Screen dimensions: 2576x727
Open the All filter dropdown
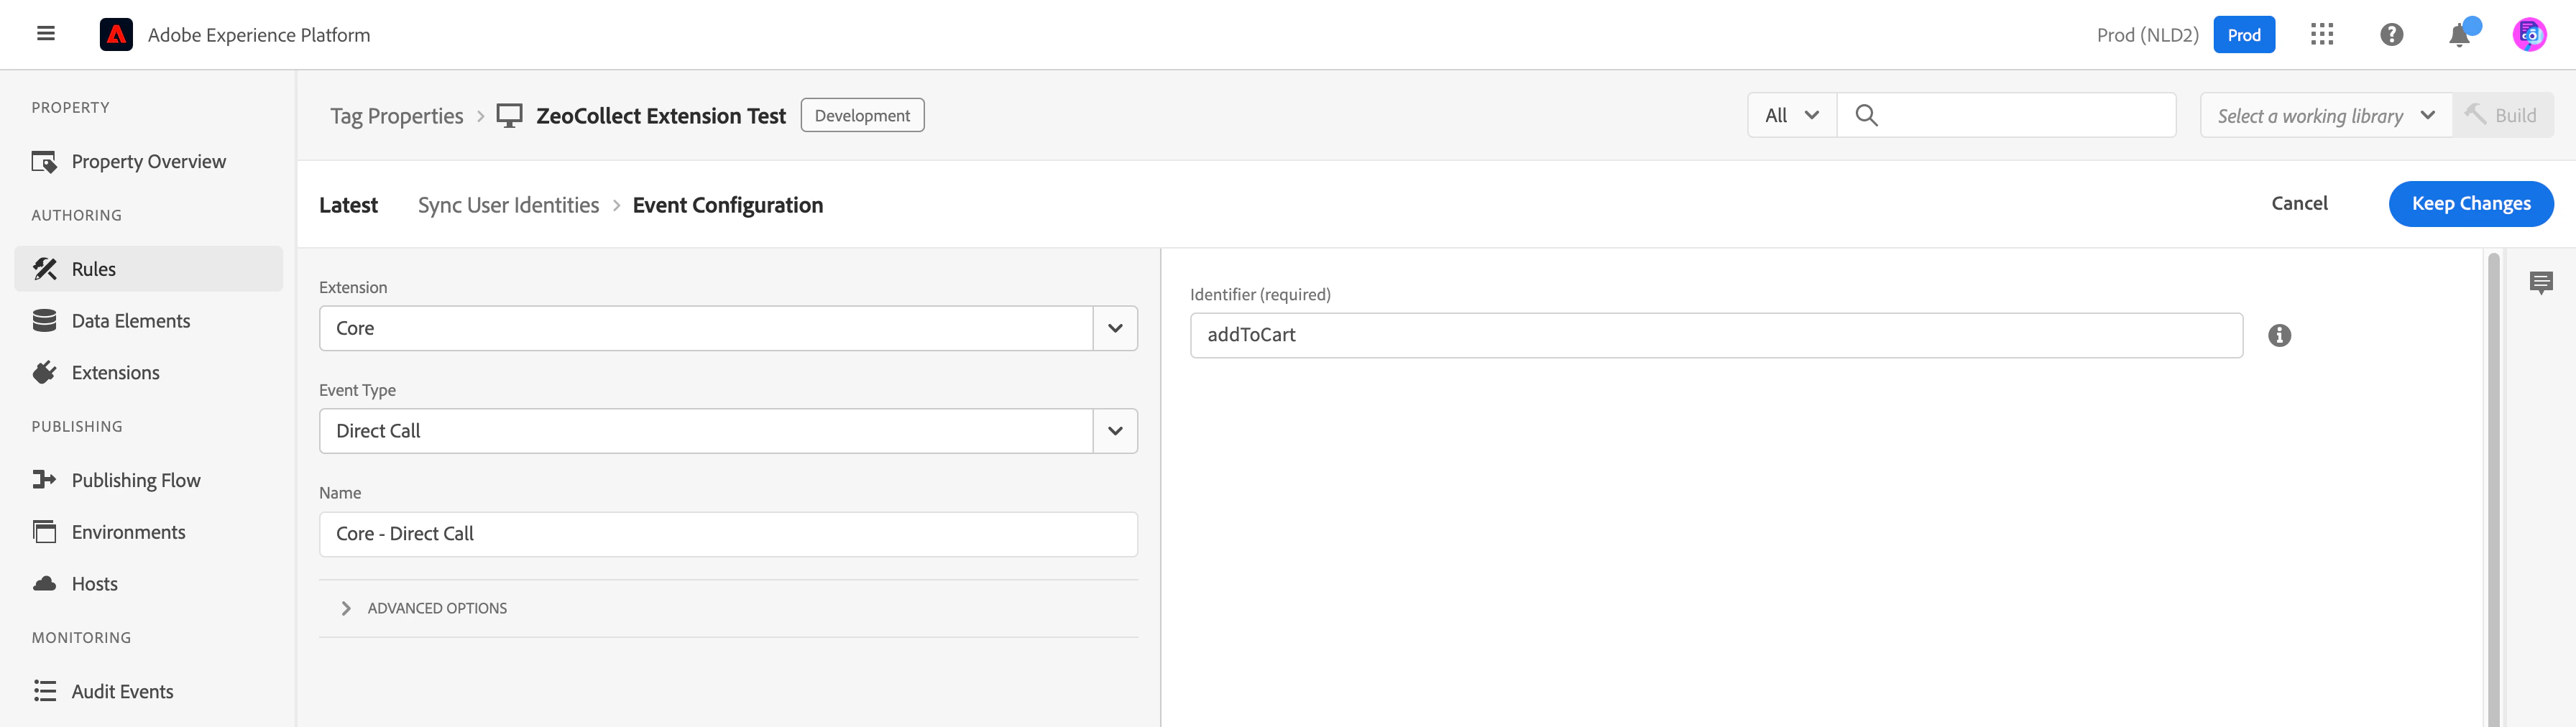pos(1792,116)
